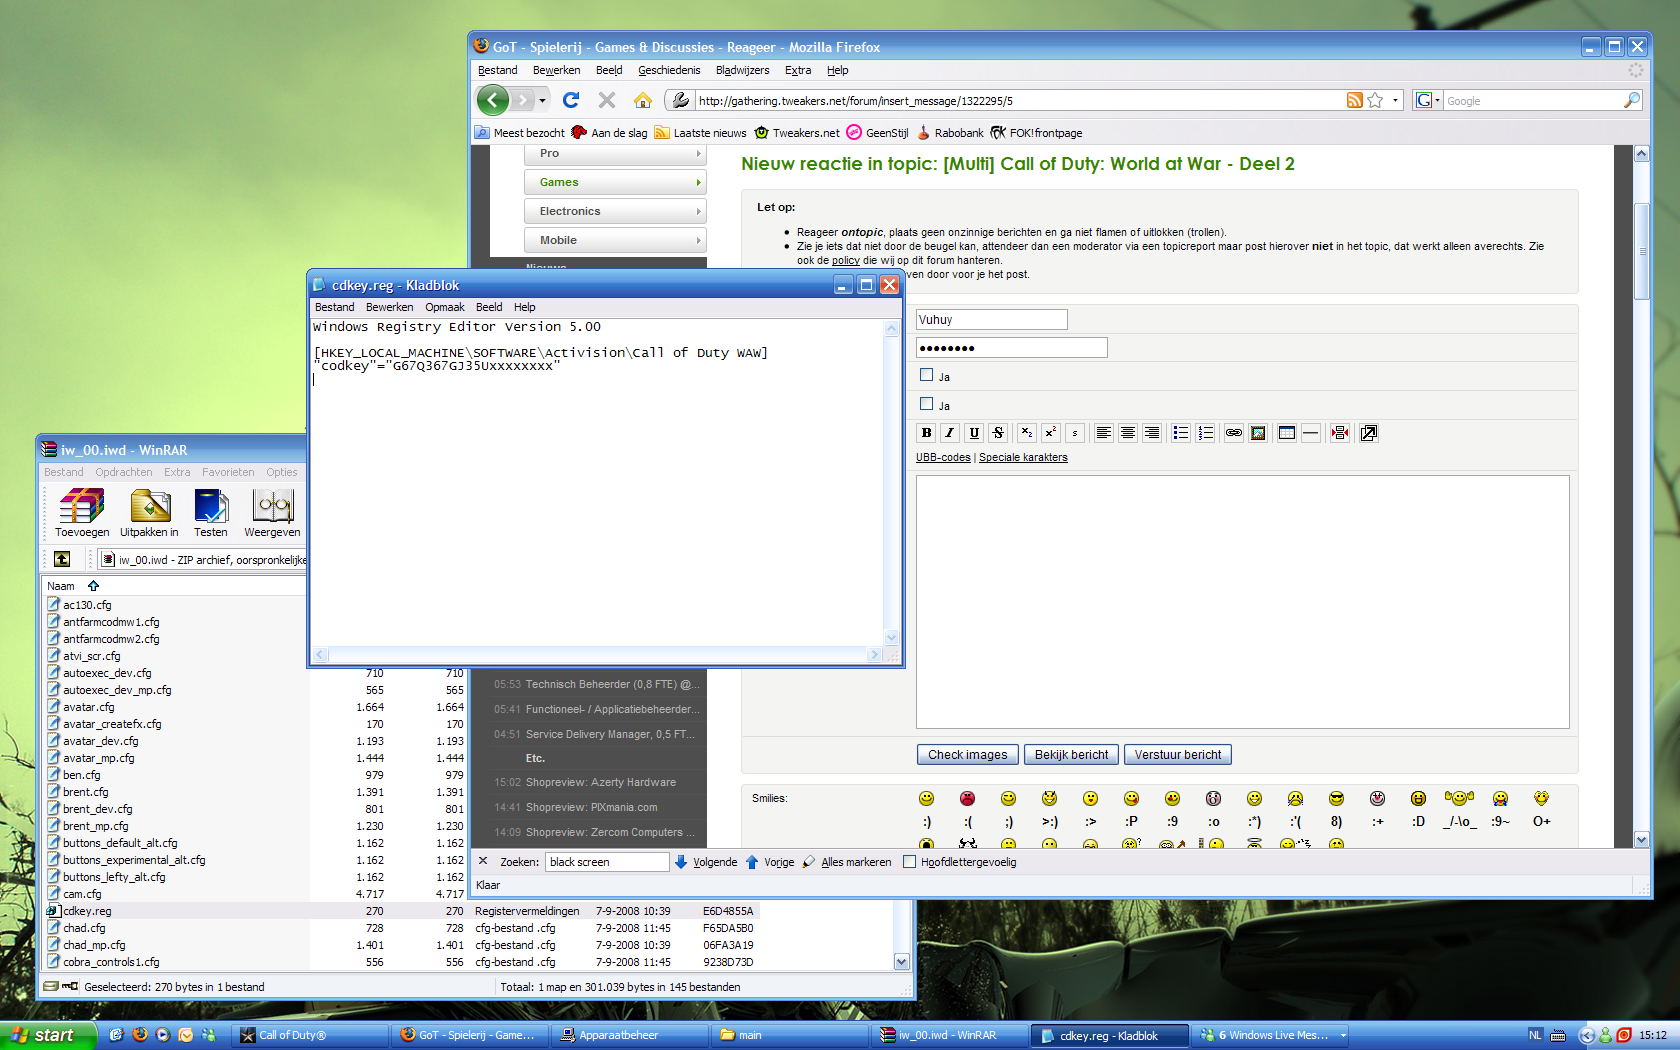
Task: Insert numbered list in the forum editor
Action: (1205, 433)
